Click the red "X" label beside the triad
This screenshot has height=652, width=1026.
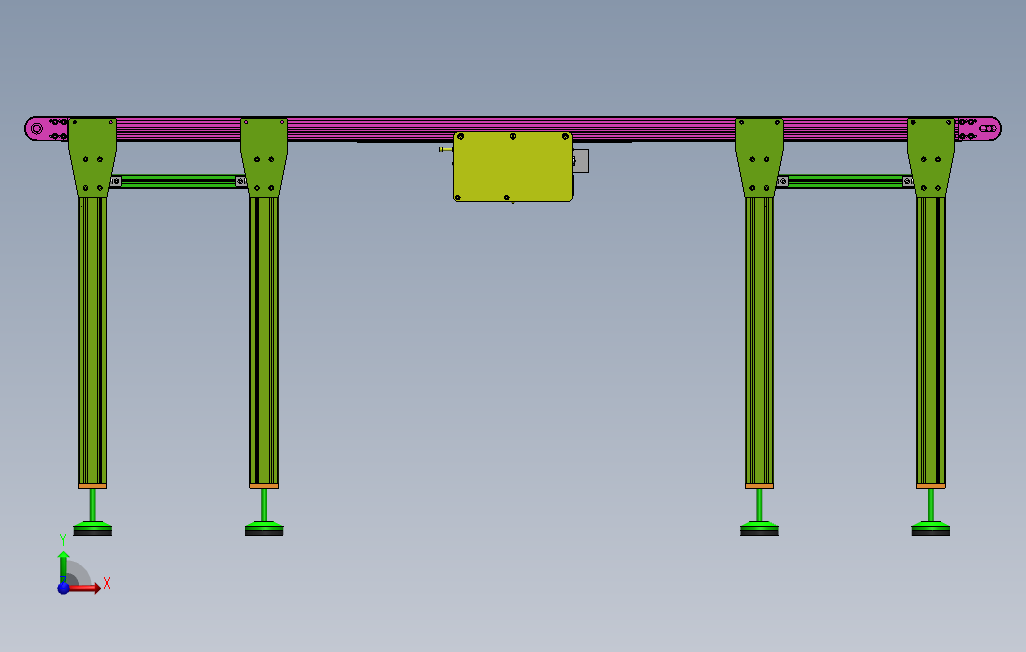coord(107,583)
